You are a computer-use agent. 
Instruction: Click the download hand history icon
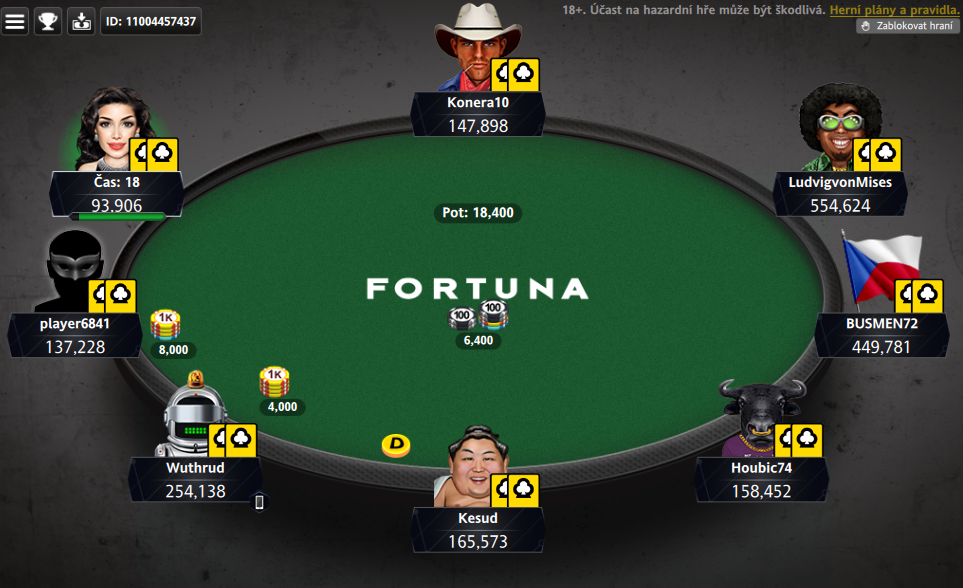pyautogui.click(x=81, y=22)
